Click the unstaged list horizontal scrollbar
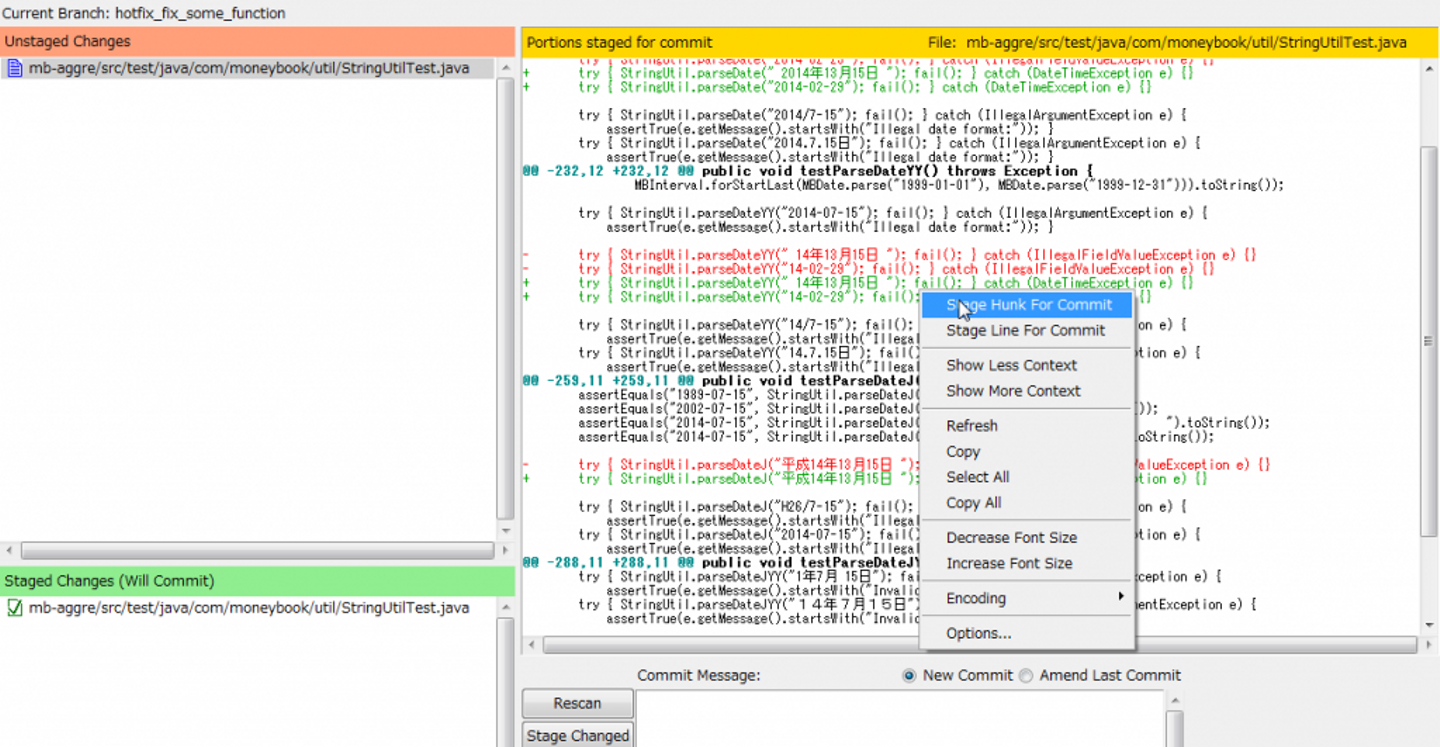This screenshot has height=747, width=1440. coord(257,551)
